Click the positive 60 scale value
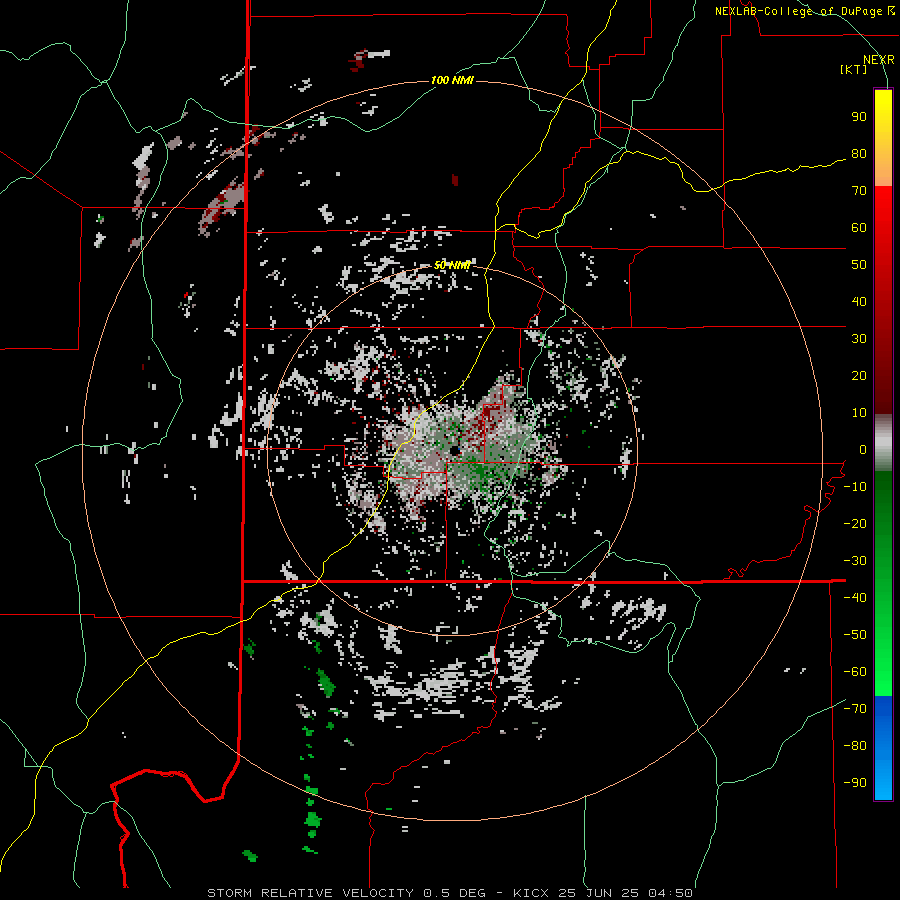The image size is (900, 900). [x=859, y=228]
